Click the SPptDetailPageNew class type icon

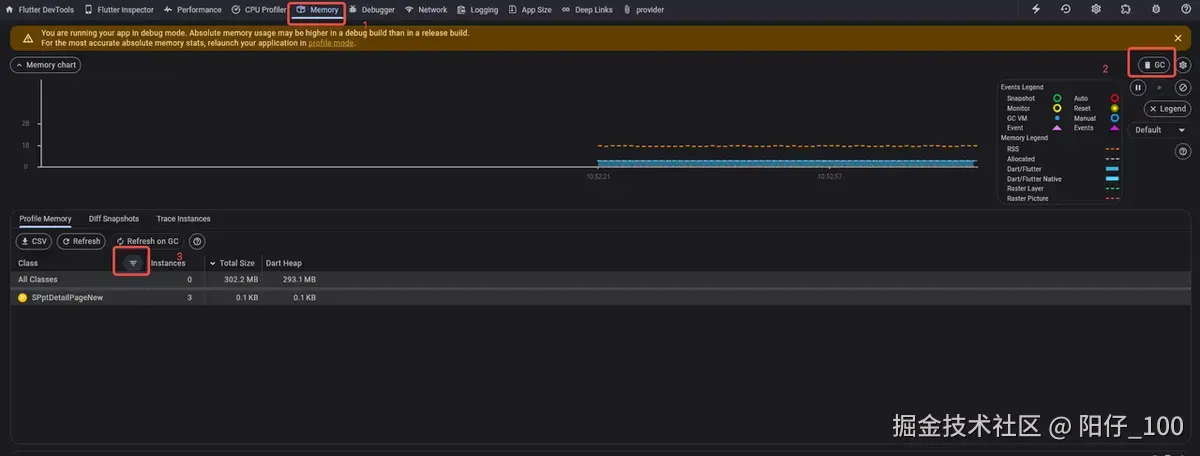pyautogui.click(x=23, y=298)
